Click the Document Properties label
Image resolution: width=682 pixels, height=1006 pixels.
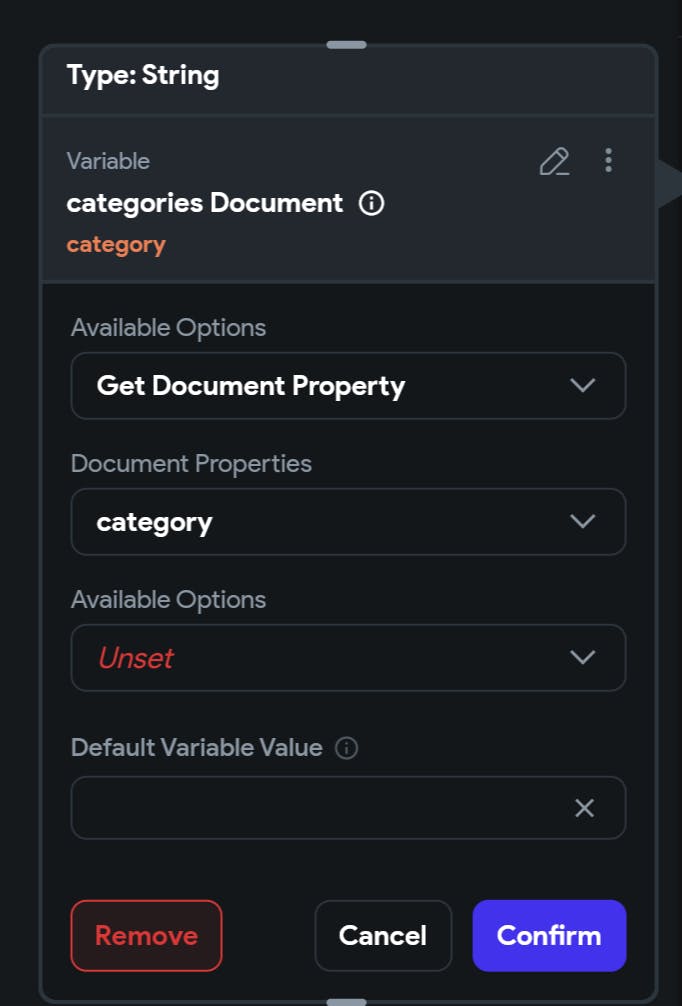point(191,464)
